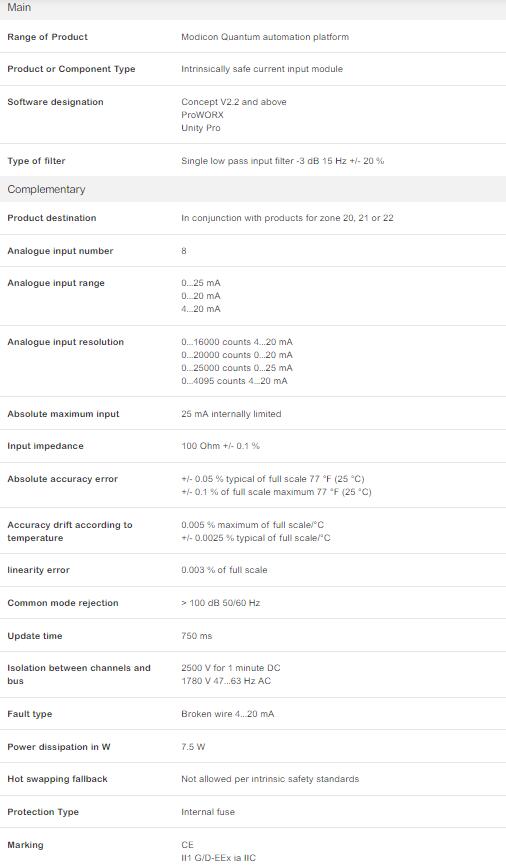Click Modicon Quantum automation platform text
This screenshot has width=506, height=867.
pos(265,37)
